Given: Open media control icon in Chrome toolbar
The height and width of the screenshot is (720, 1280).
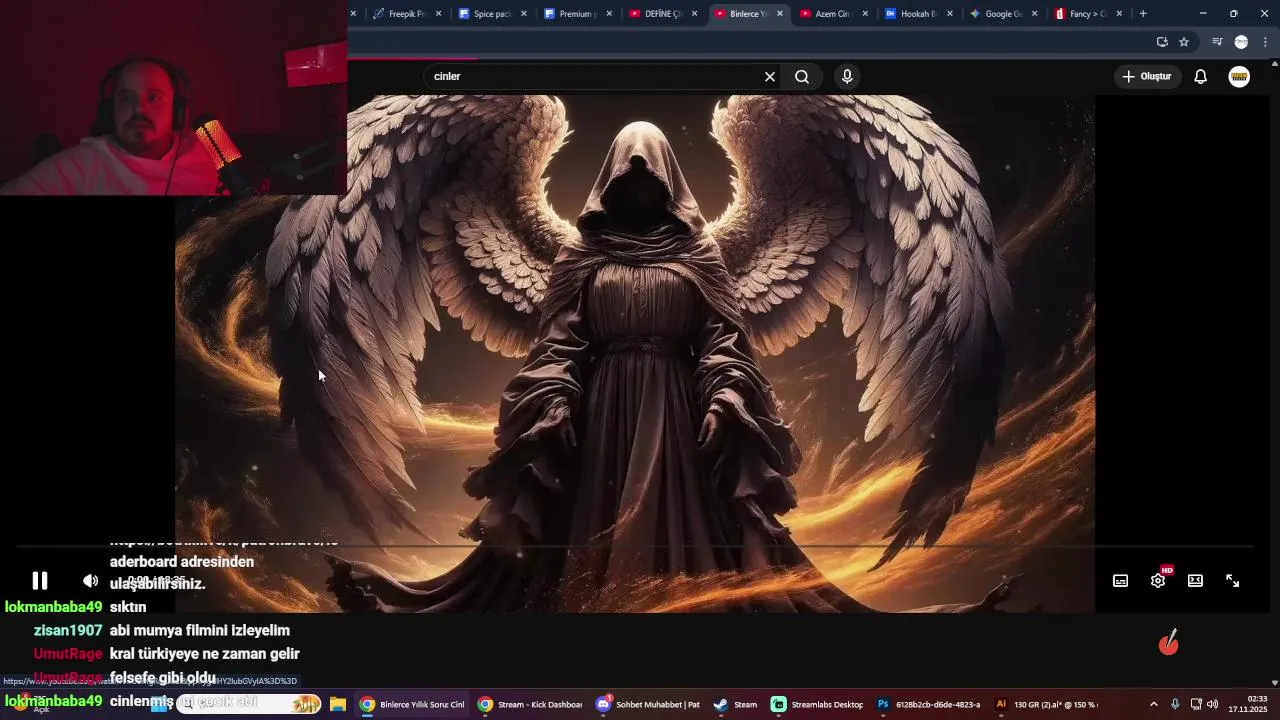Looking at the screenshot, I should [x=1217, y=42].
